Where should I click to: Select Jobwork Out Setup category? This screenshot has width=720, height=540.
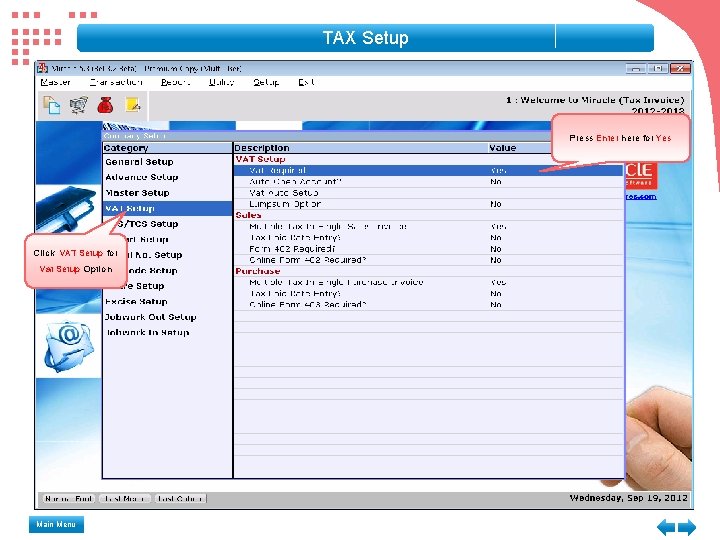click(168, 317)
